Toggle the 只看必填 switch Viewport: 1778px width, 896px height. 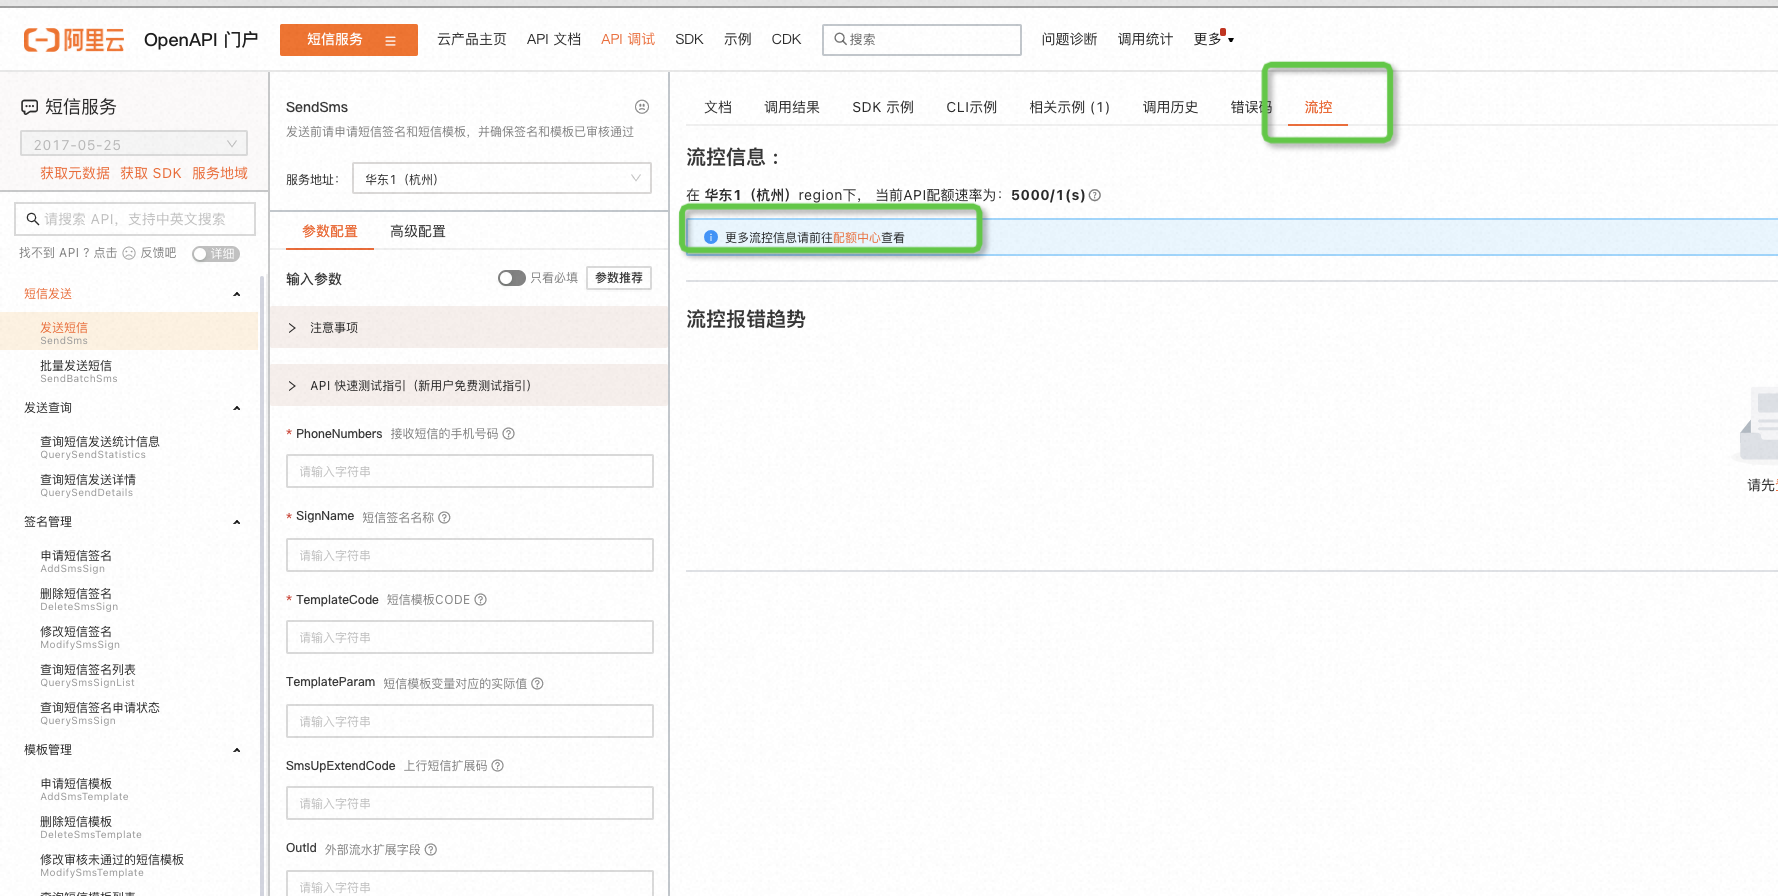[x=512, y=278]
